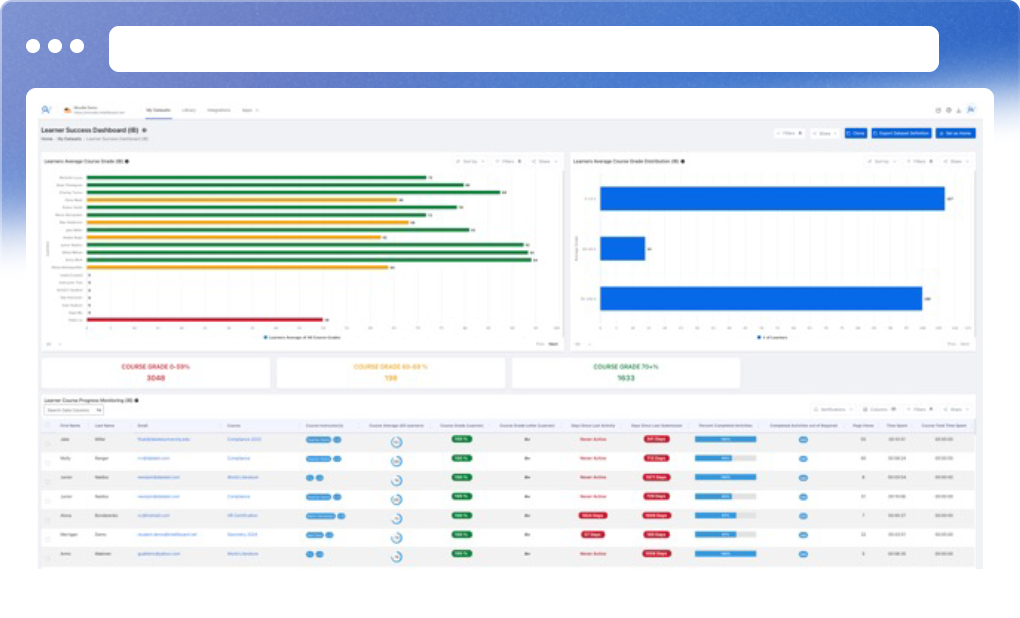Click the First Name column header
The image size is (1020, 618).
pos(70,426)
